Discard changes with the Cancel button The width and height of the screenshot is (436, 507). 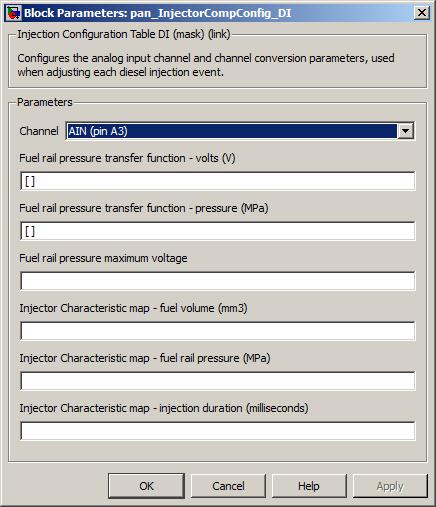pyautogui.click(x=228, y=486)
